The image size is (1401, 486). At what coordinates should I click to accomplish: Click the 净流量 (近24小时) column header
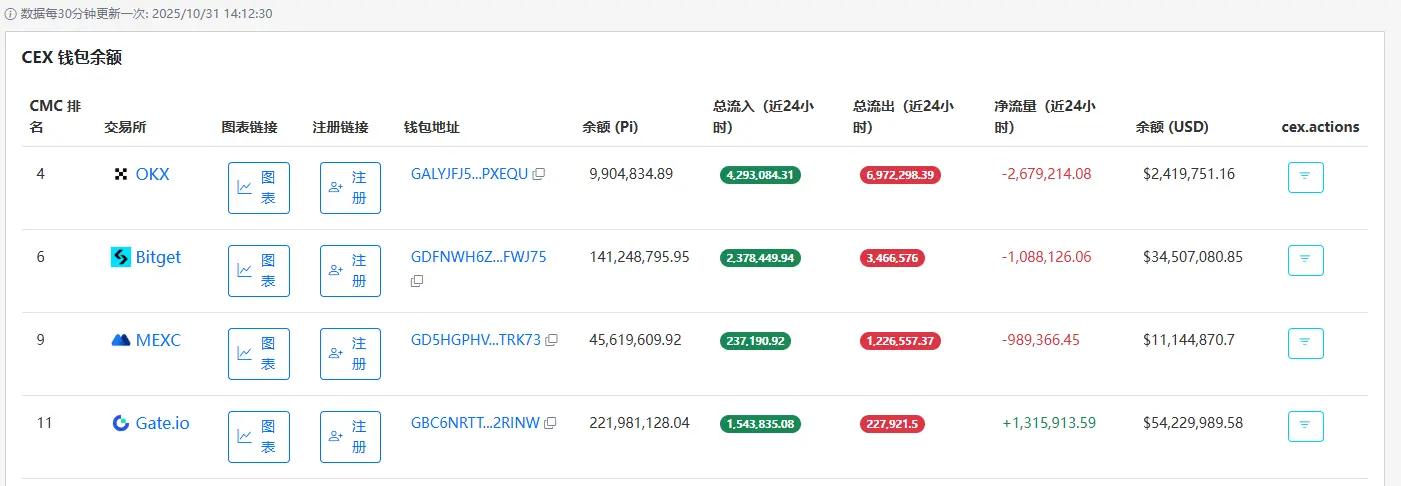click(x=1044, y=116)
